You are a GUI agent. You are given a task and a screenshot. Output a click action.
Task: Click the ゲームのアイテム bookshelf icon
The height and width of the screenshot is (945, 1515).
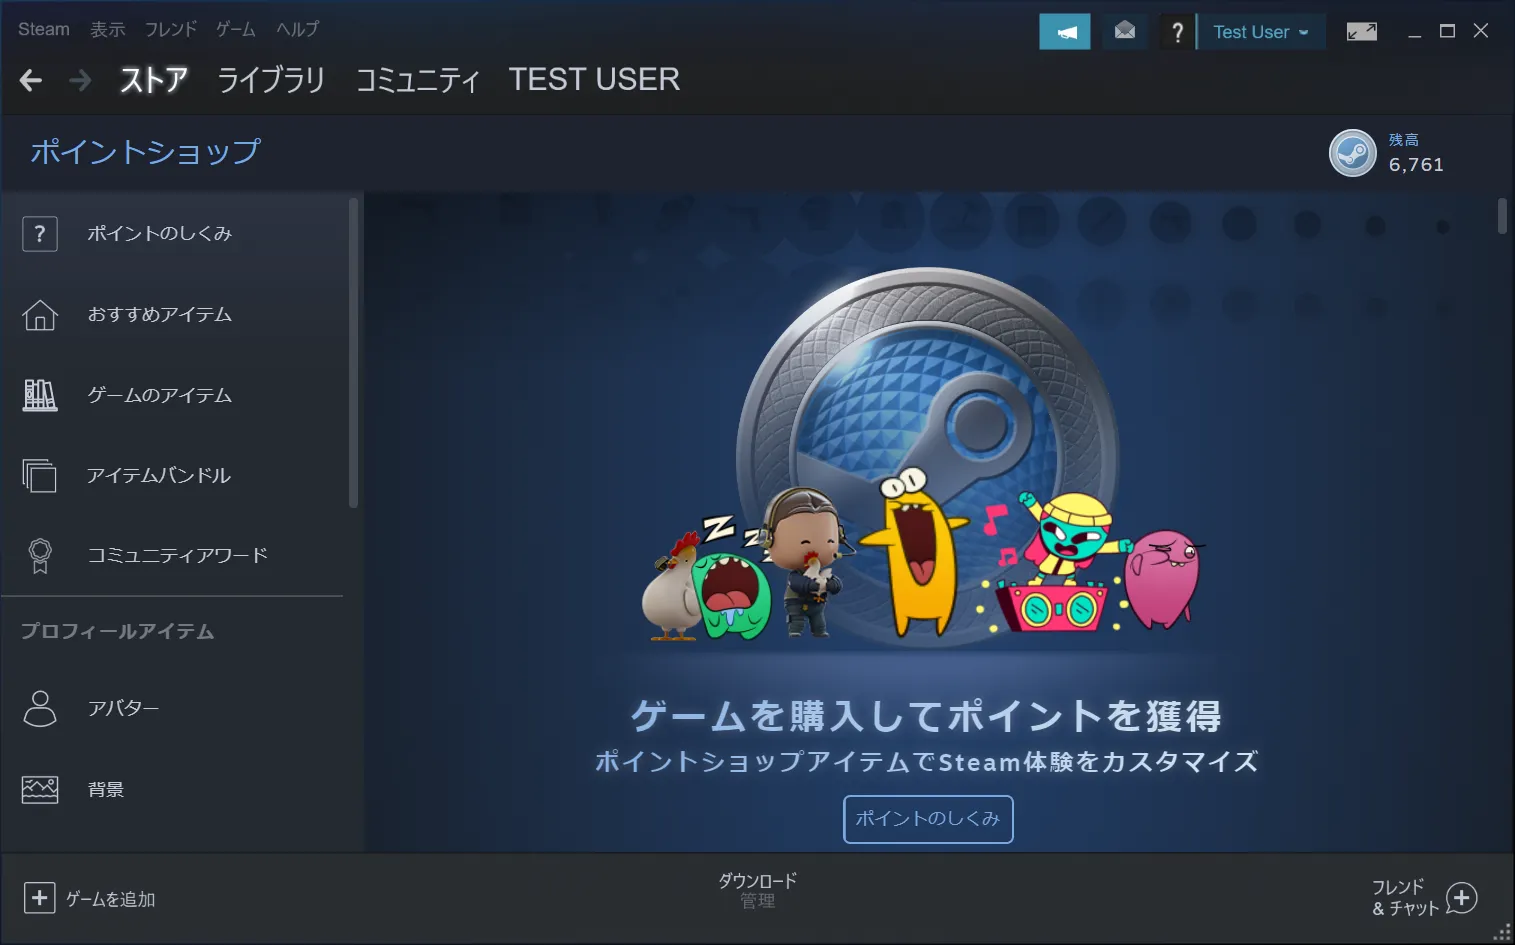[x=40, y=395]
